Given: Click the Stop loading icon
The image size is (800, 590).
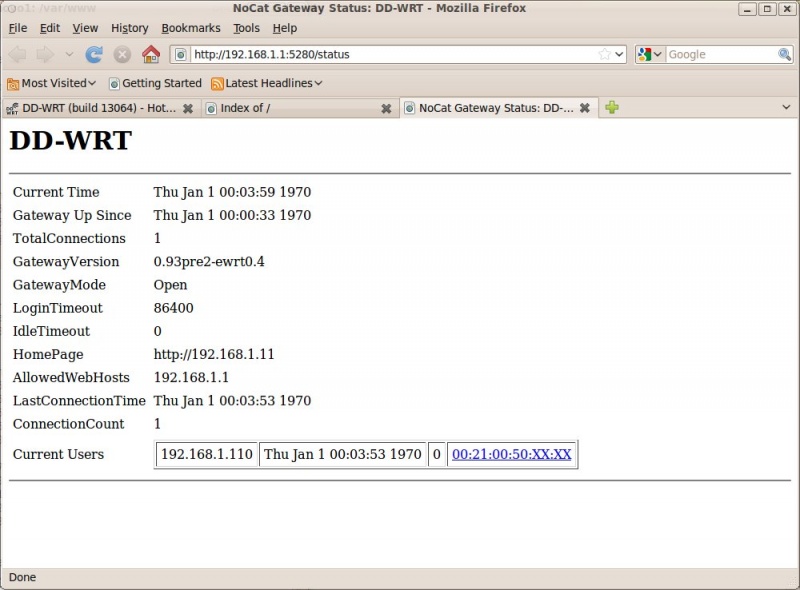Looking at the screenshot, I should tap(122, 54).
